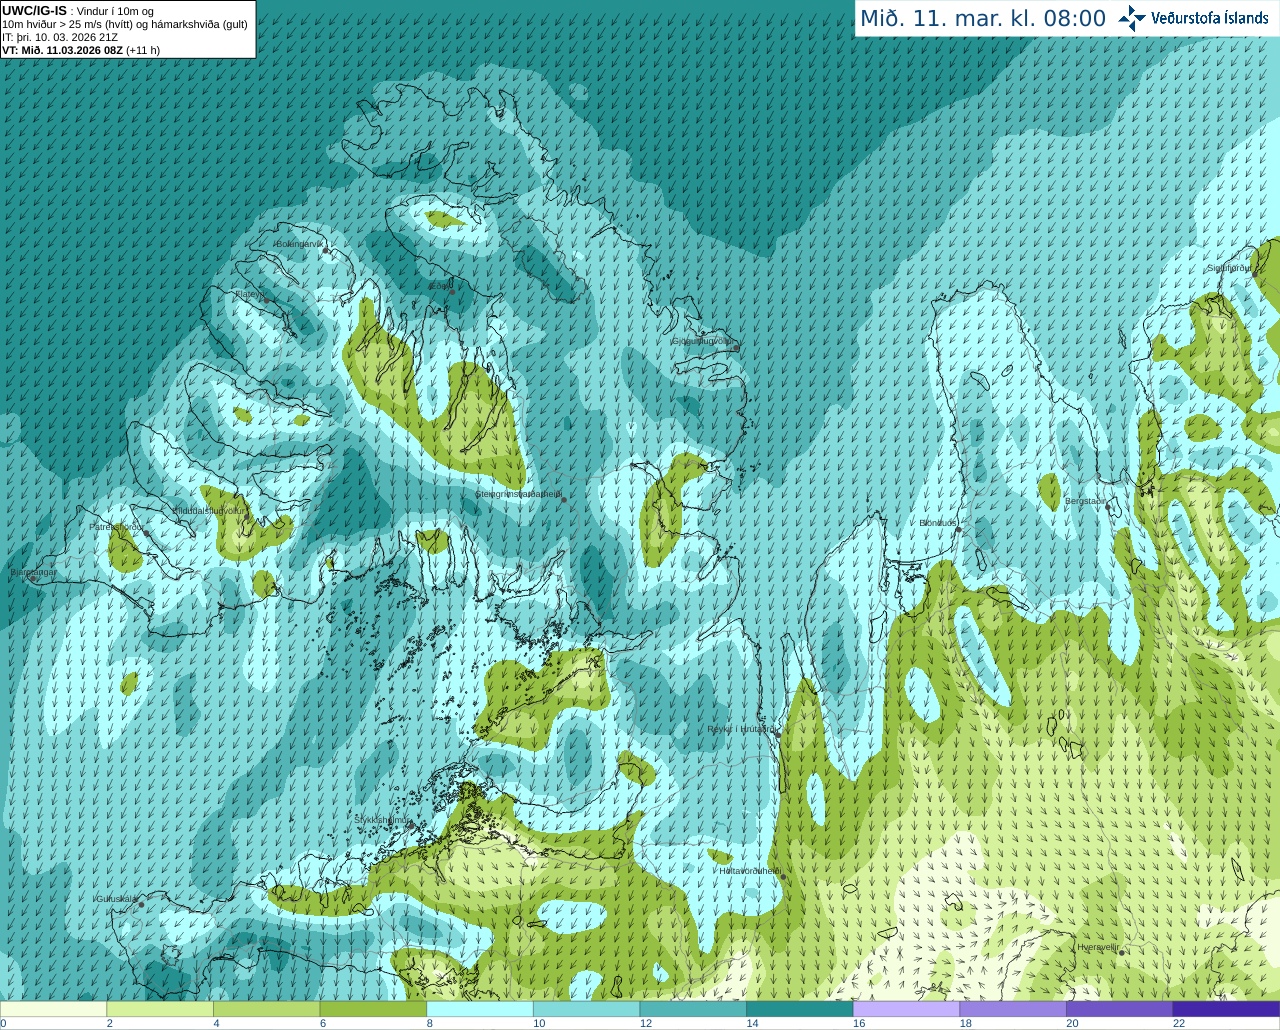This screenshot has height=1030, width=1280.
Task: Select the forecast time Mið. 11. mar. kl. 08:00
Action: [x=983, y=19]
